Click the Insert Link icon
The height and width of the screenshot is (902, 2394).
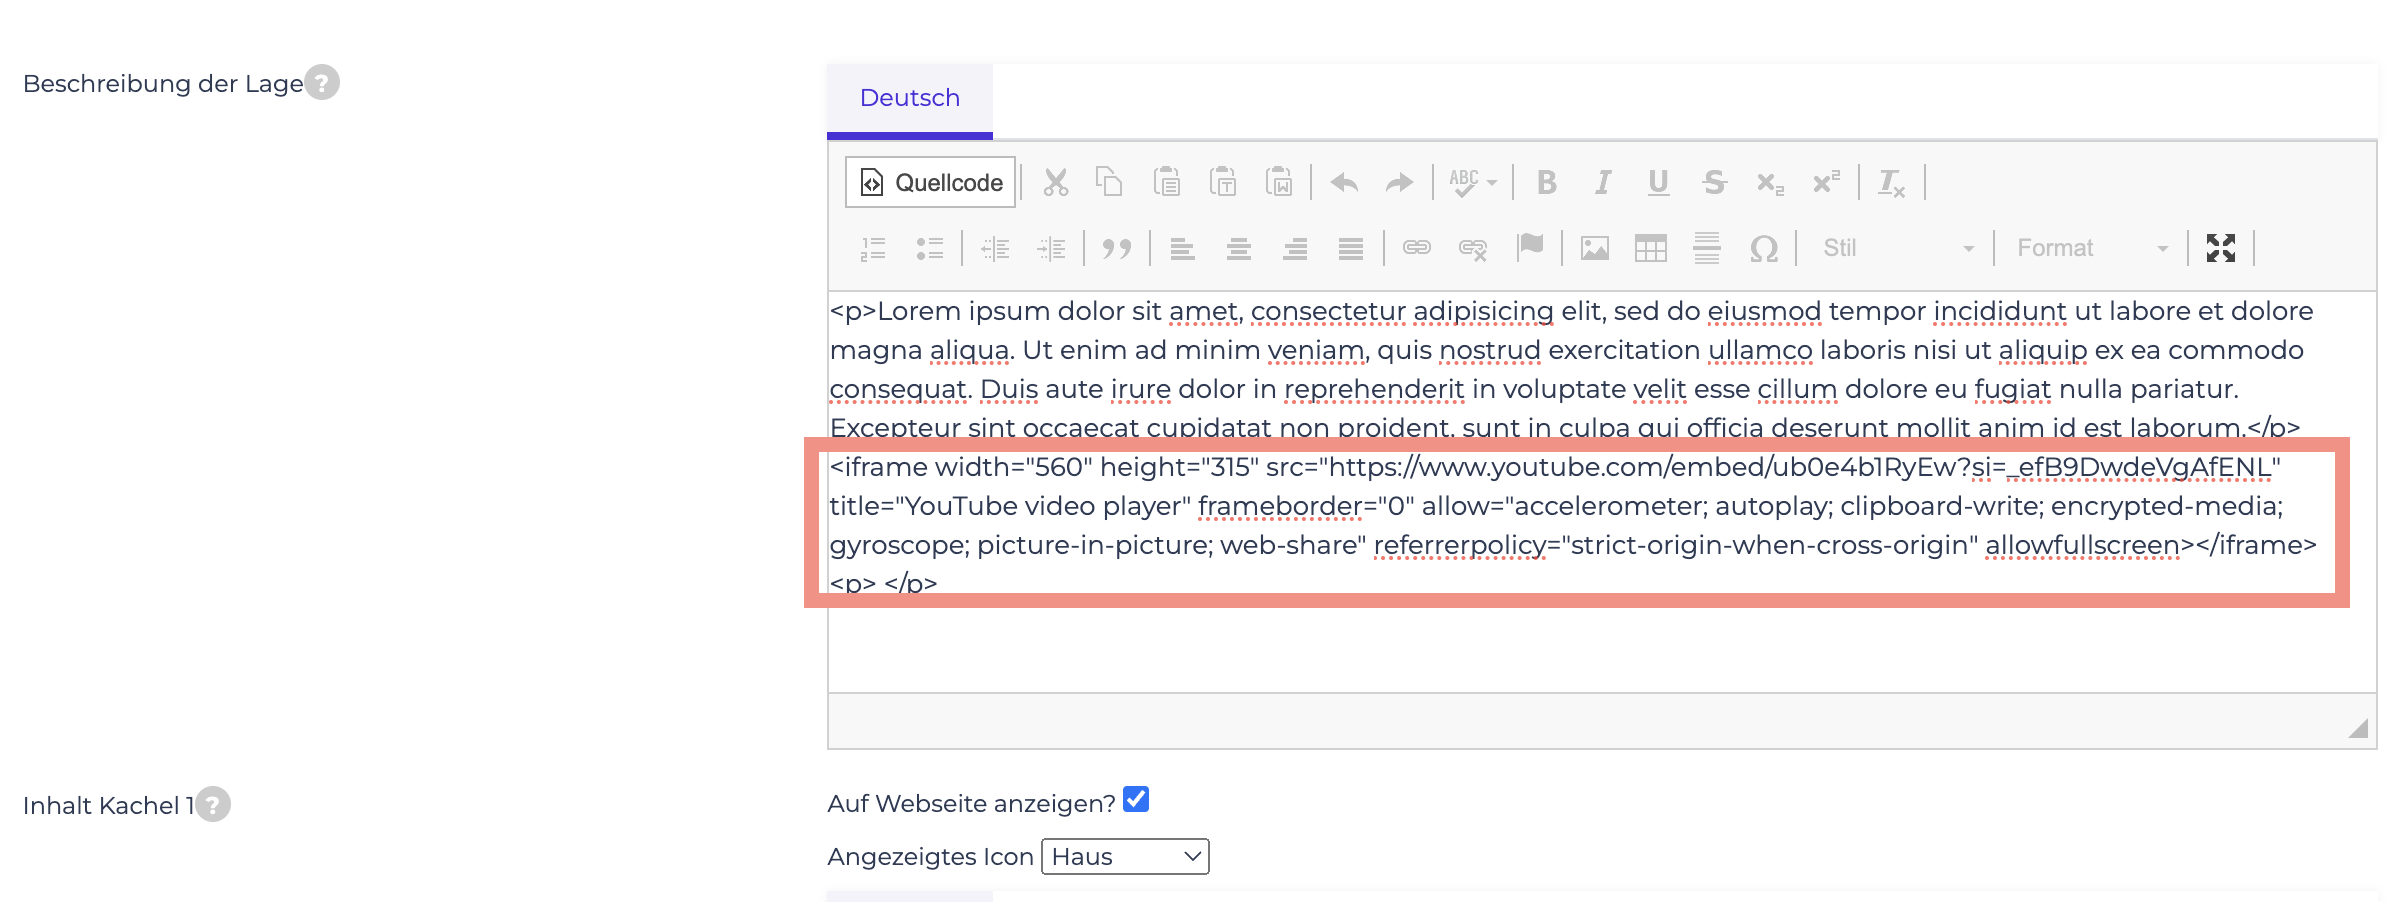pyautogui.click(x=1416, y=248)
